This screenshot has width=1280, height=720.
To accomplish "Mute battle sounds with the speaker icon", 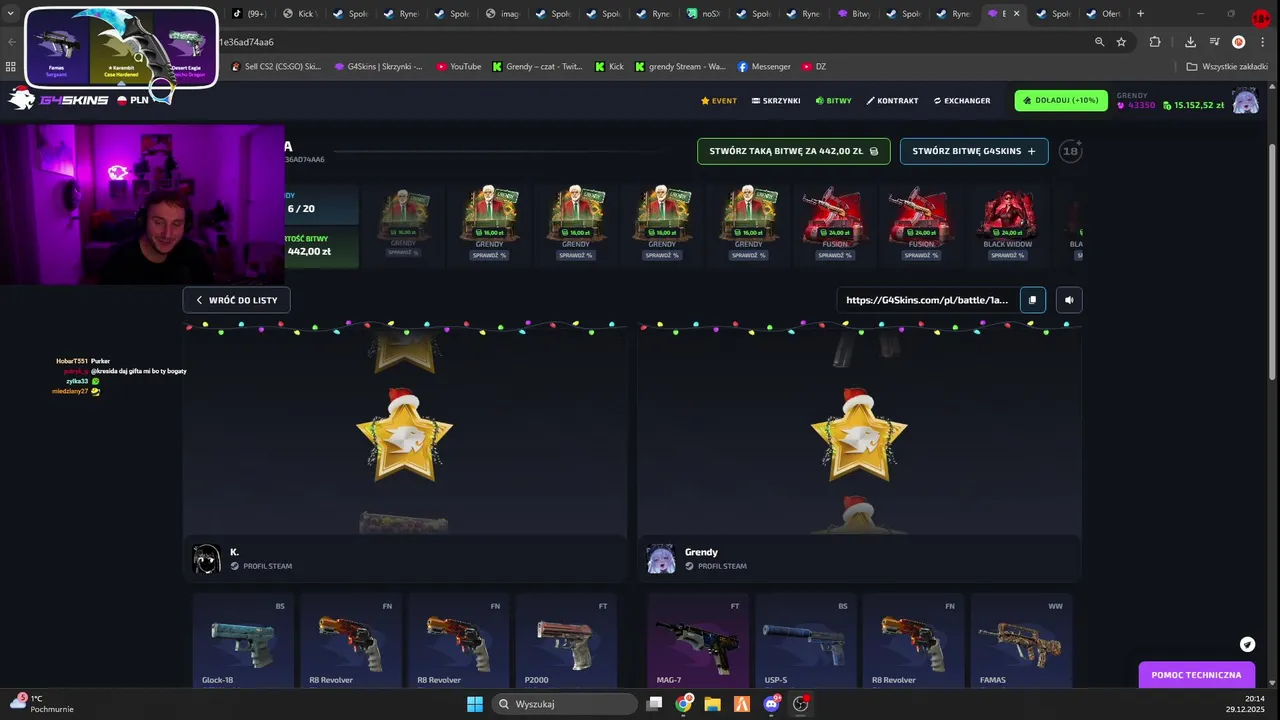I will pos(1069,300).
